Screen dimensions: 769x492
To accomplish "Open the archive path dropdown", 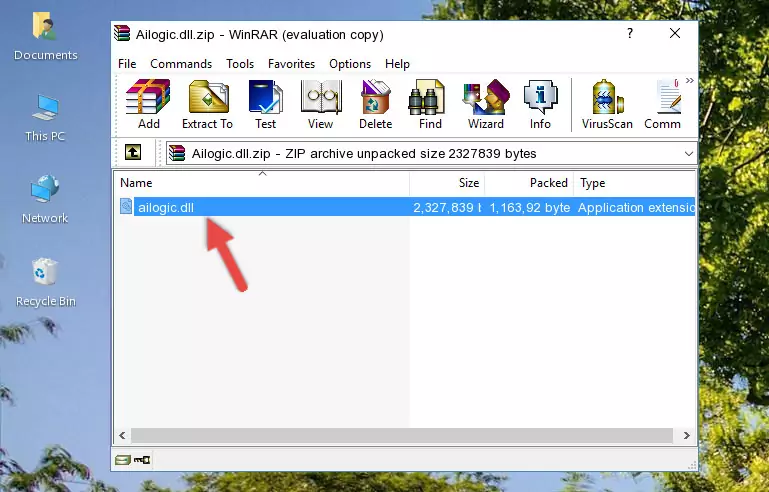I will 689,154.
